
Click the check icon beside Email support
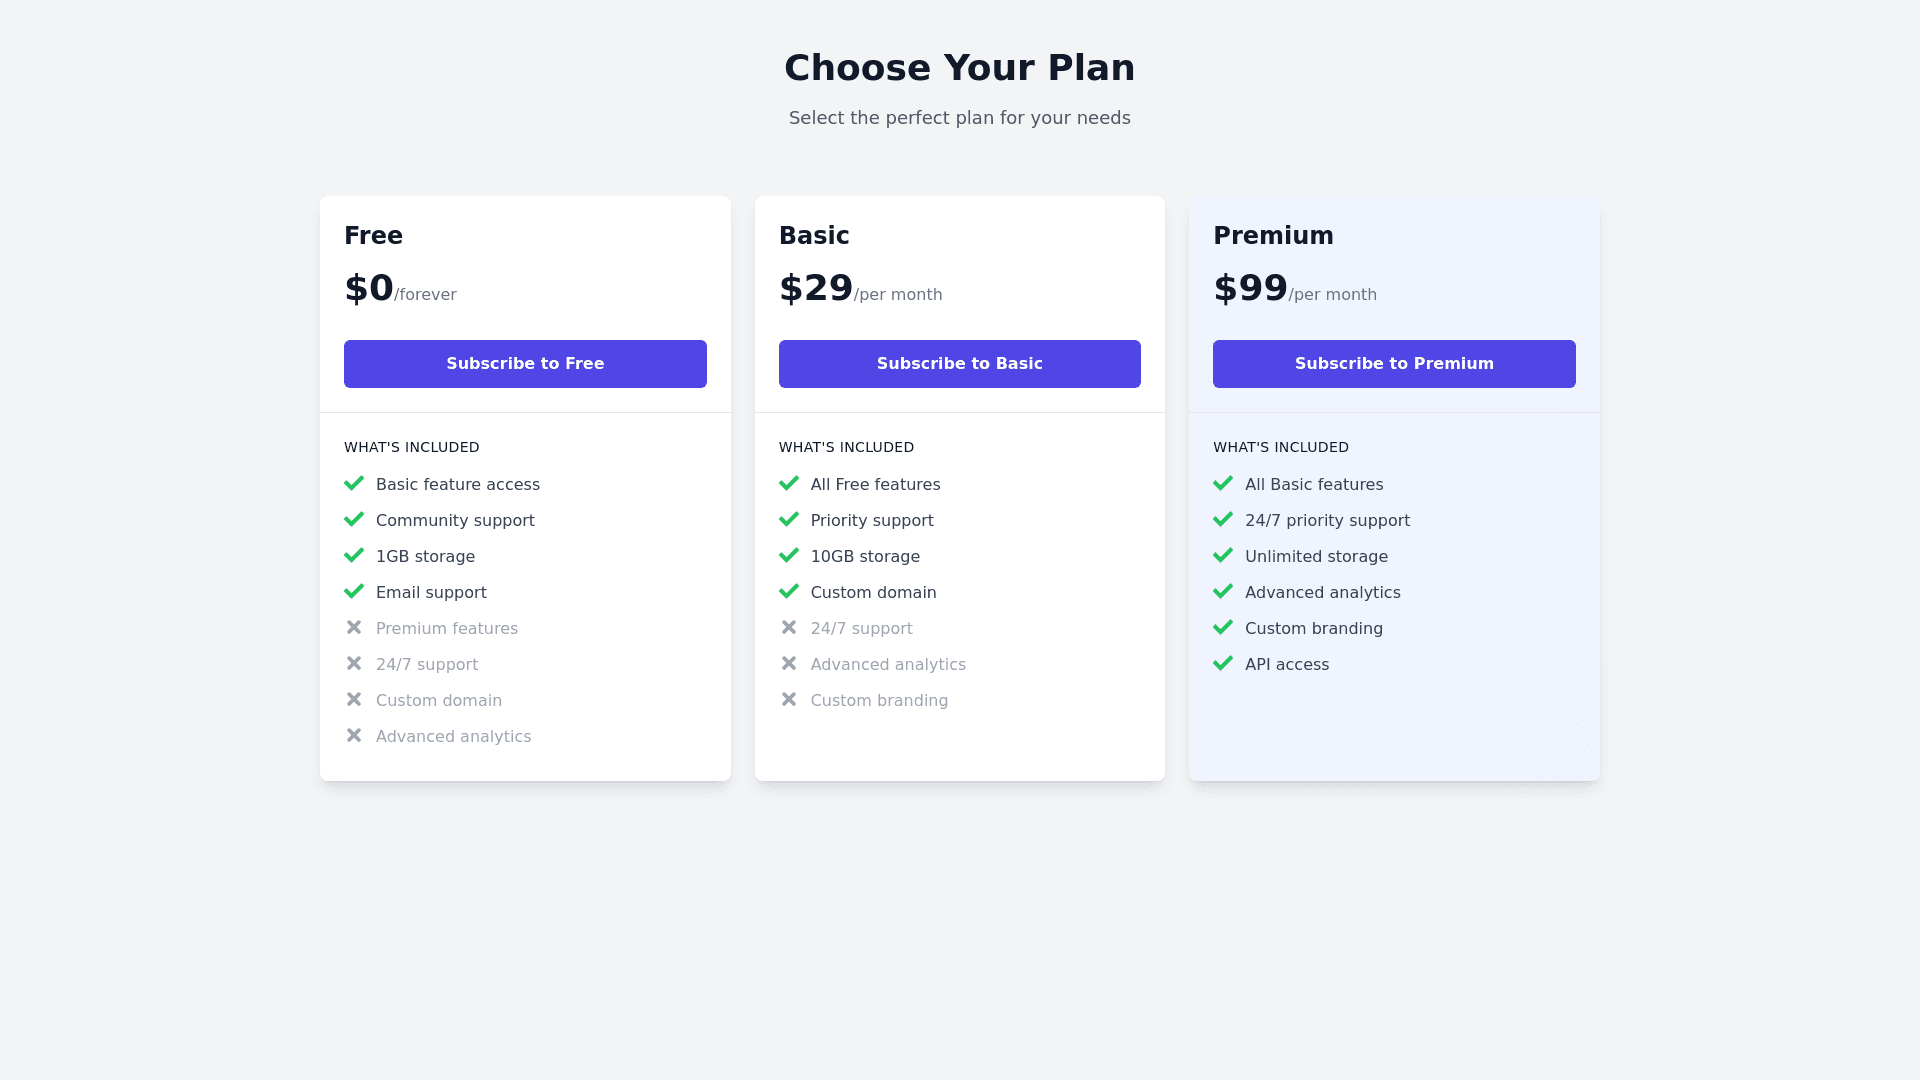354,592
